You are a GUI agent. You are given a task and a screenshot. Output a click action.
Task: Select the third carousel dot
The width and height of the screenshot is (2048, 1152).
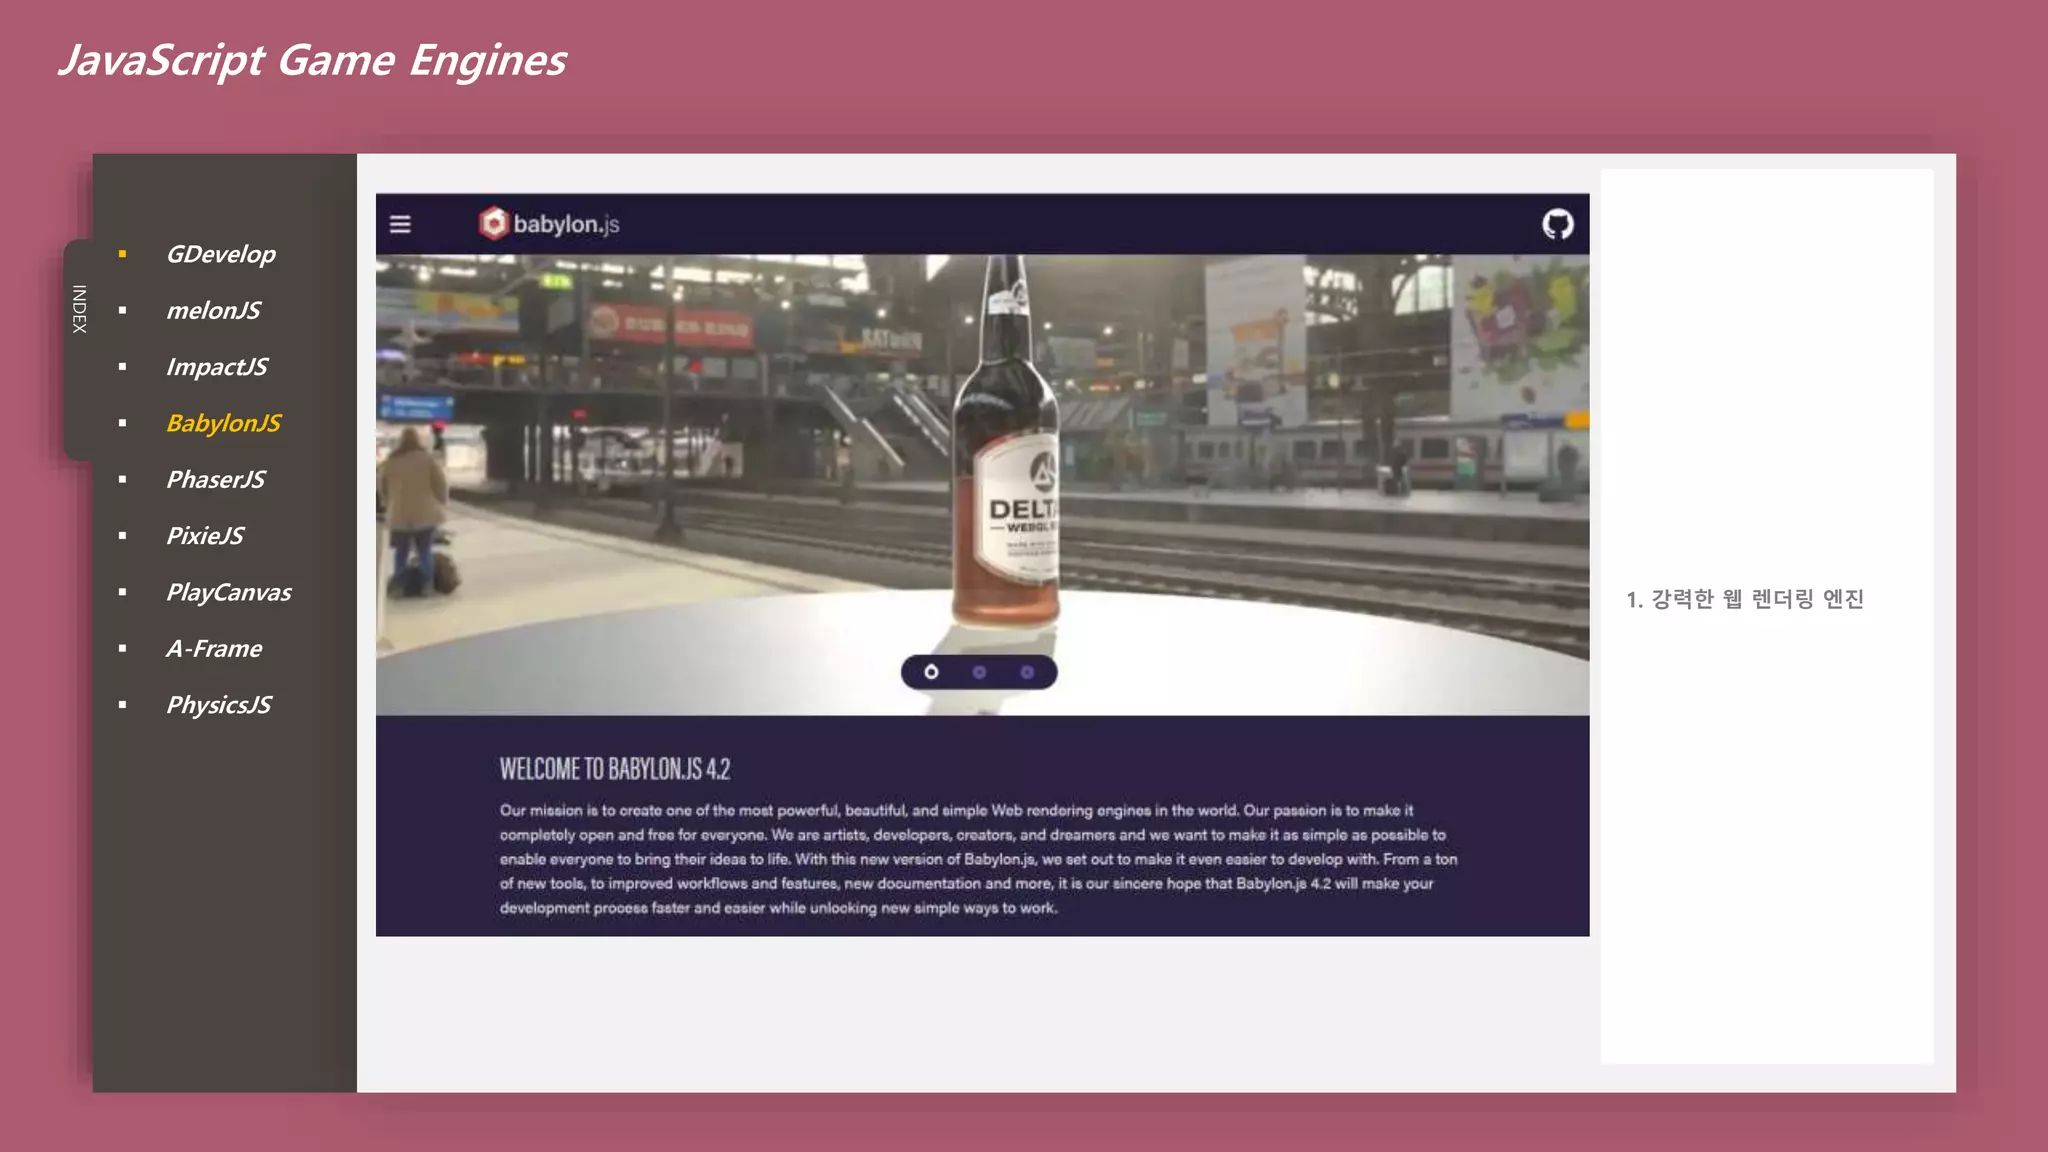1027,672
